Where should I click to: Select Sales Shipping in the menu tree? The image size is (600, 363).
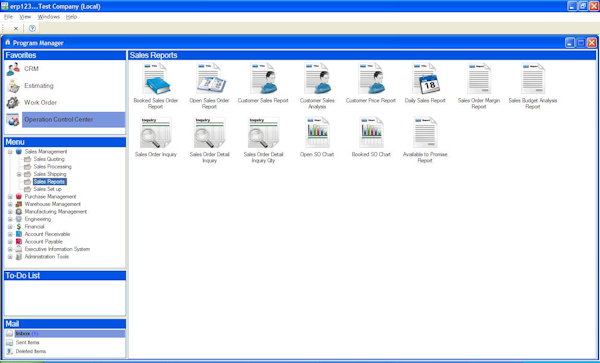click(x=50, y=174)
